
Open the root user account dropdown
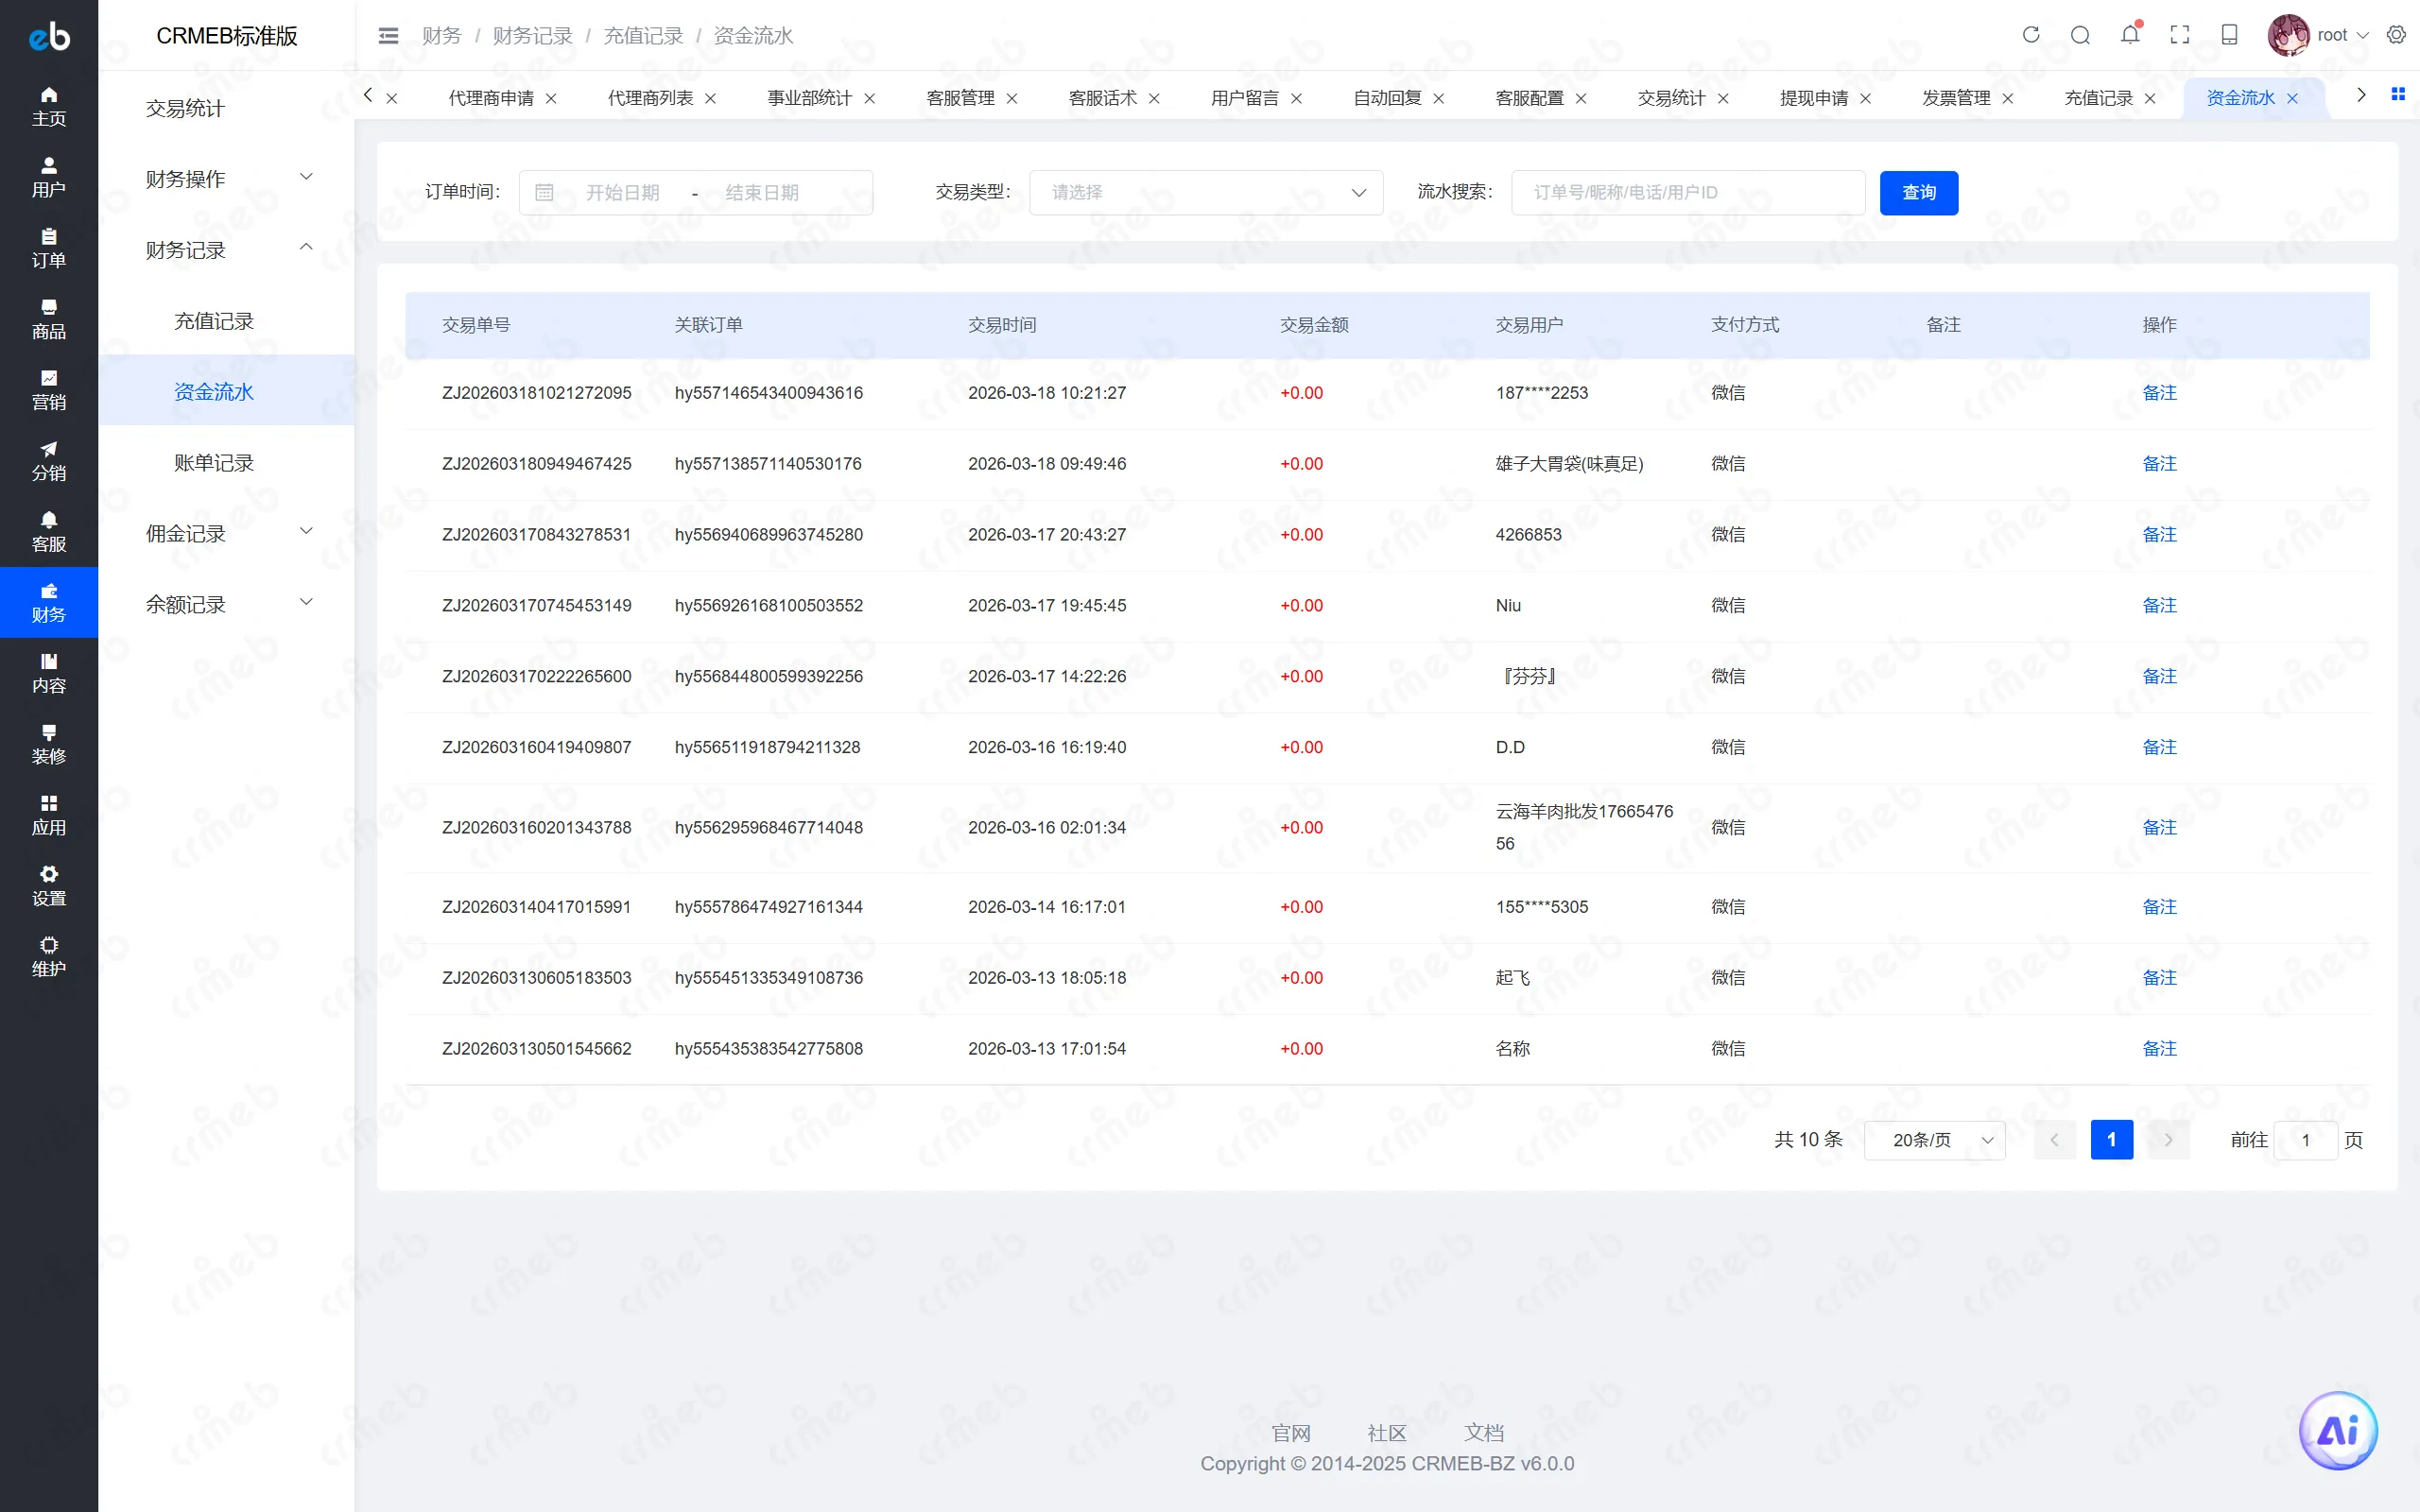click(x=2319, y=35)
